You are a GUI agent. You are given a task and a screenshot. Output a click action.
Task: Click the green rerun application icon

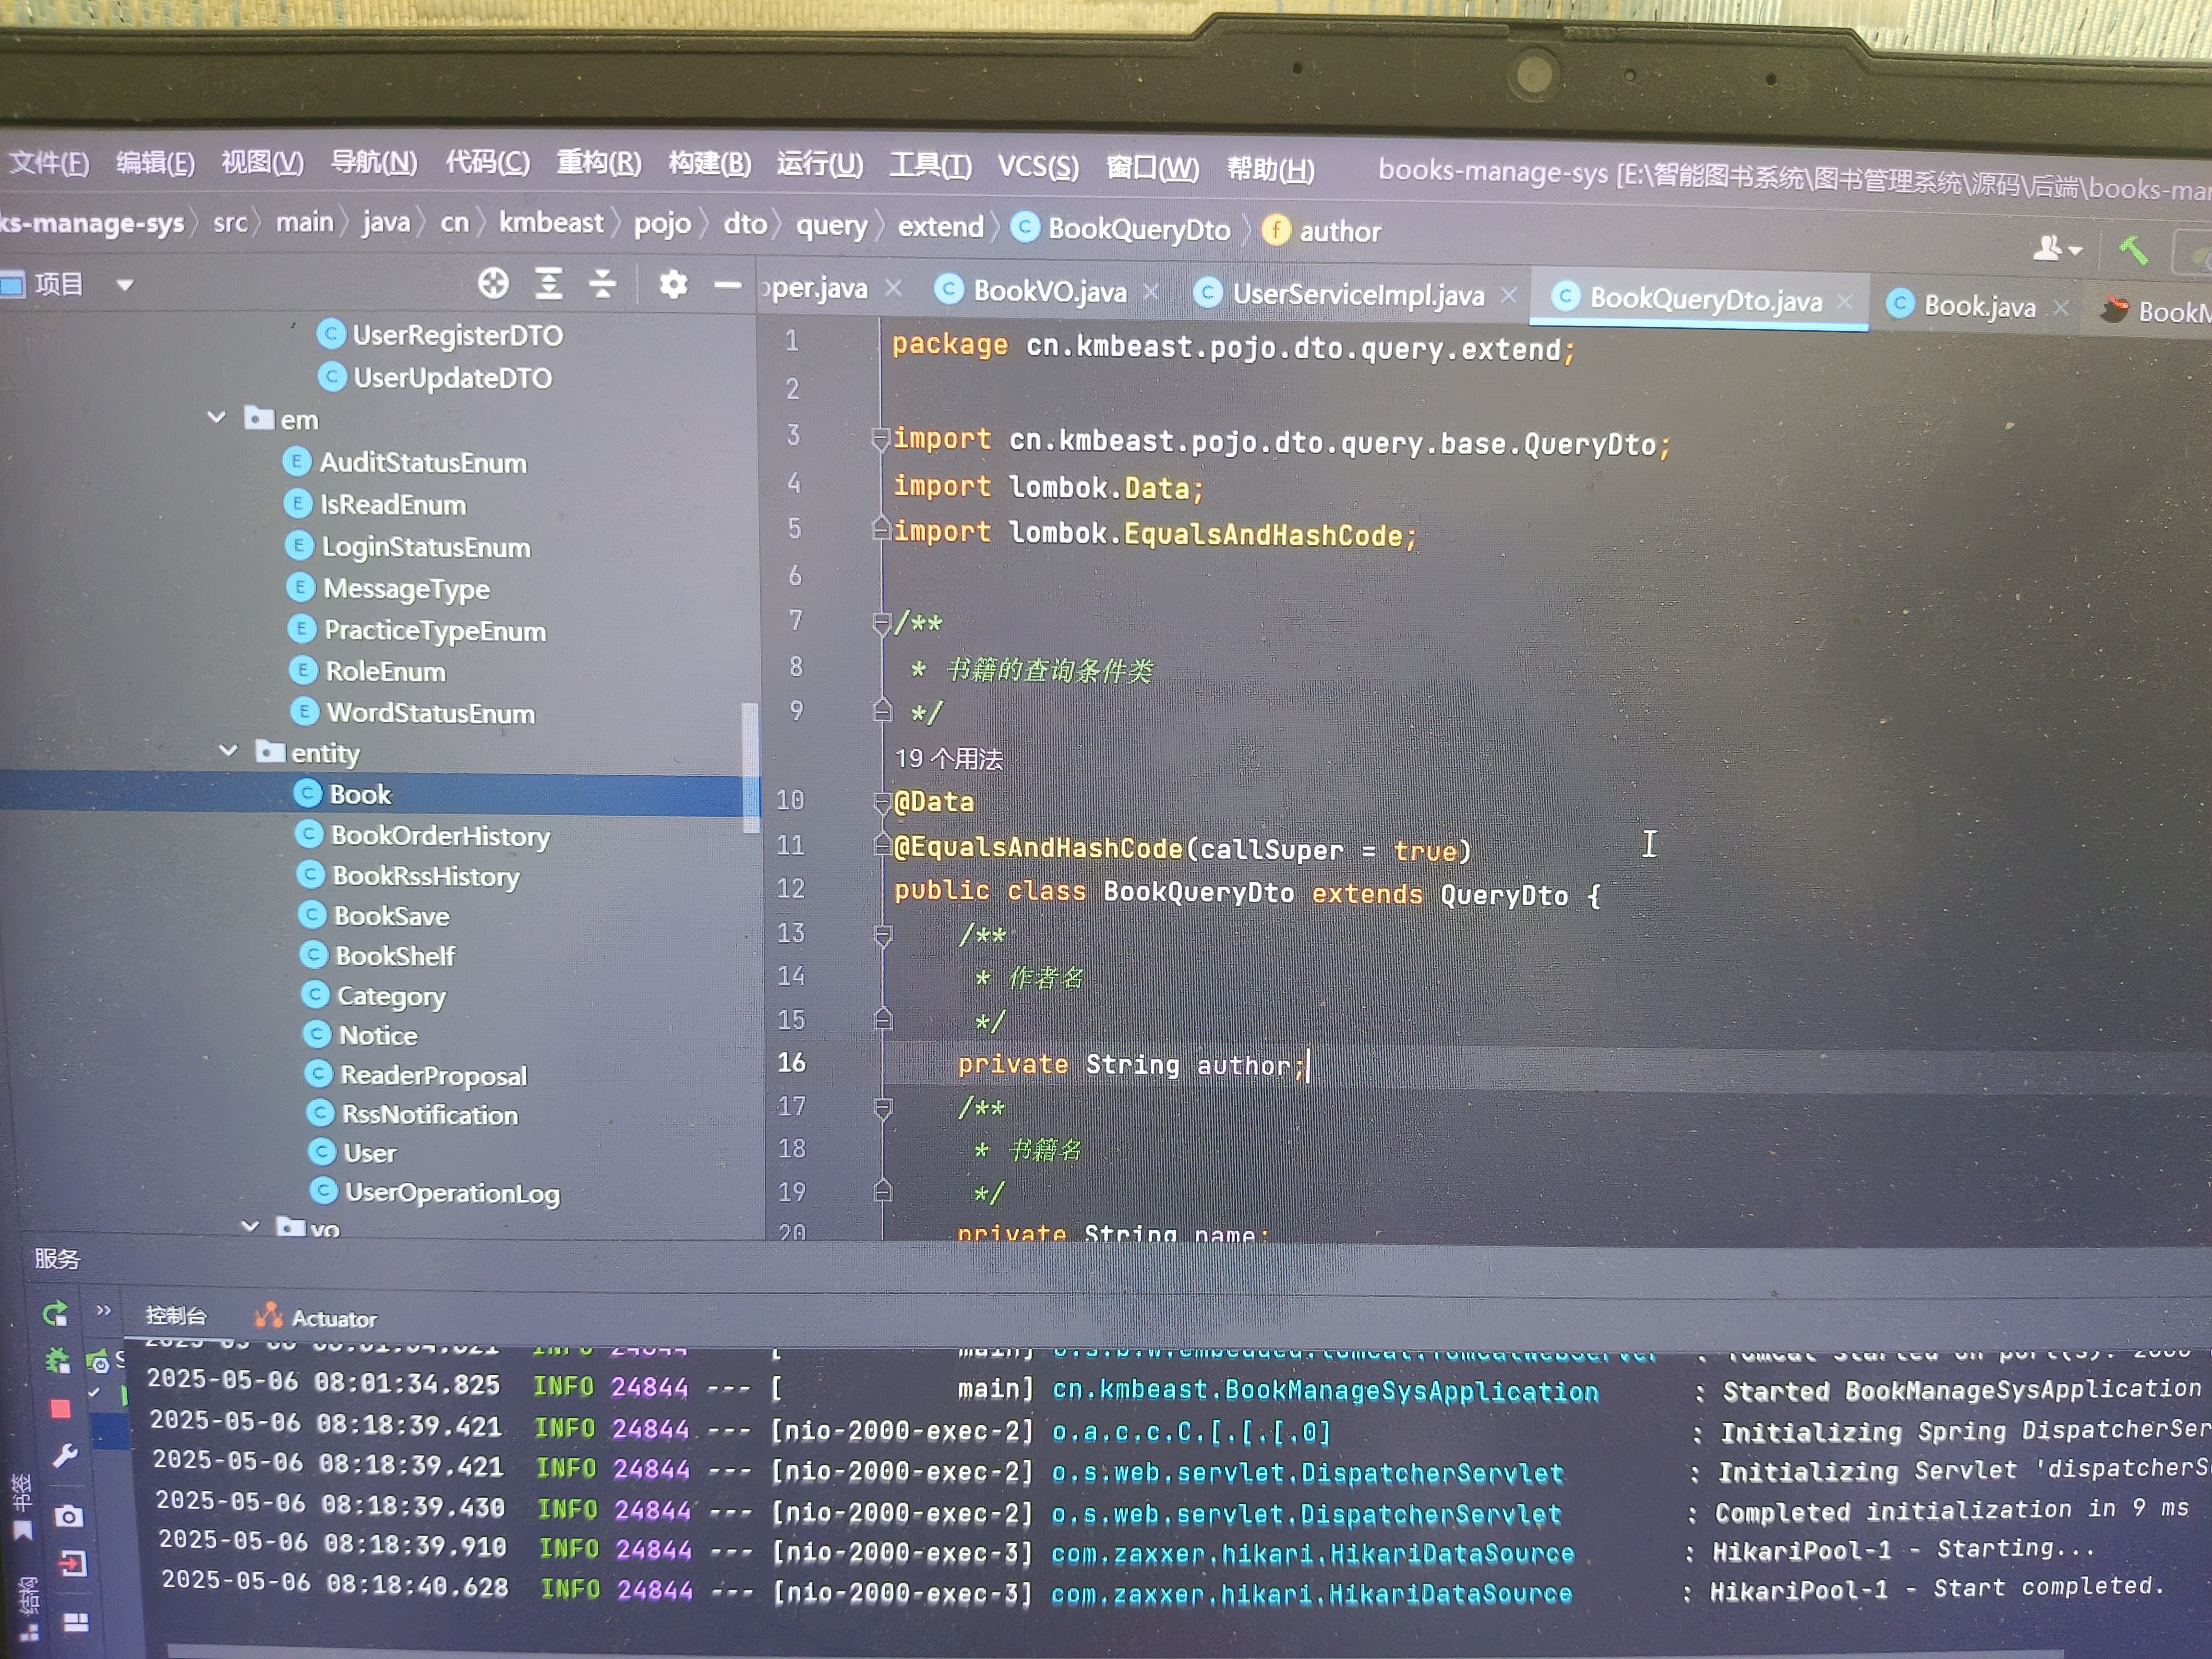pyautogui.click(x=55, y=1313)
